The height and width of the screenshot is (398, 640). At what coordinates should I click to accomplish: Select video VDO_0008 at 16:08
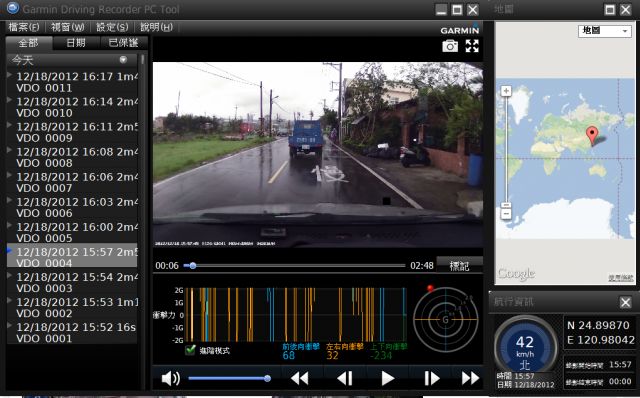point(72,157)
